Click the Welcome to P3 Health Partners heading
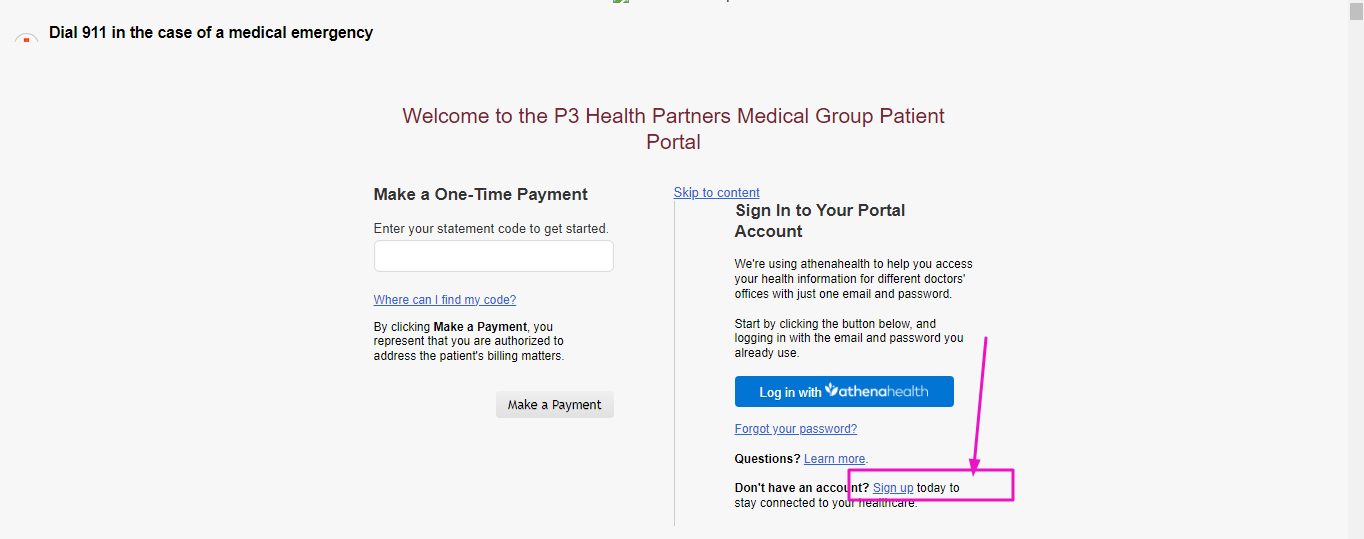Image resolution: width=1364 pixels, height=539 pixels. [673, 129]
